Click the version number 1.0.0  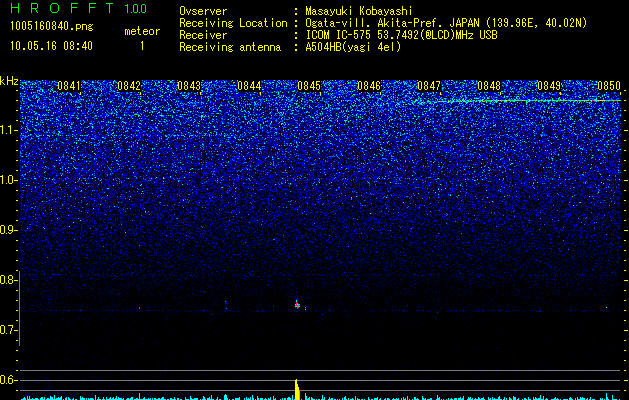click(x=136, y=8)
